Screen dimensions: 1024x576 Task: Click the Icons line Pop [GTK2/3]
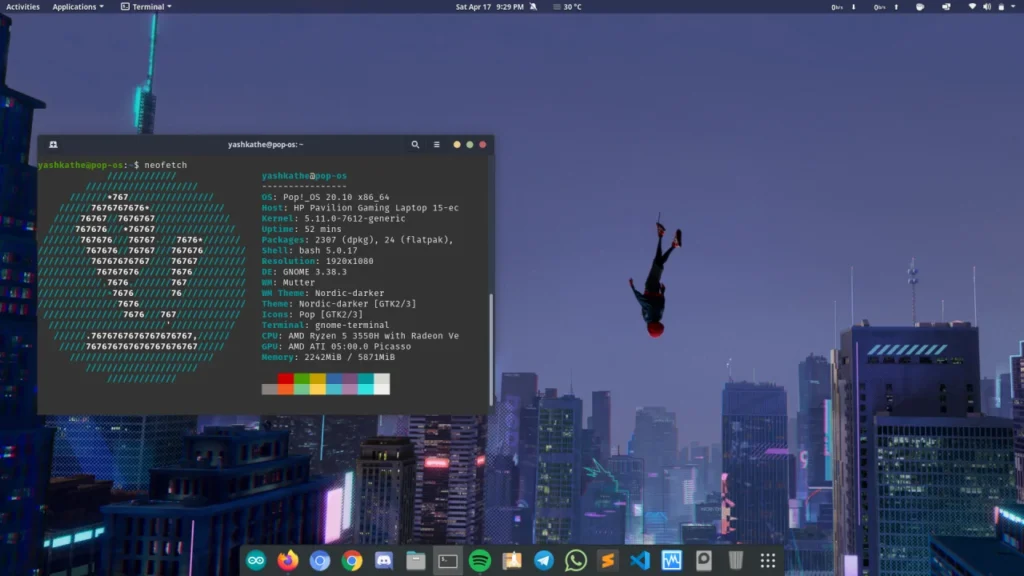point(312,315)
